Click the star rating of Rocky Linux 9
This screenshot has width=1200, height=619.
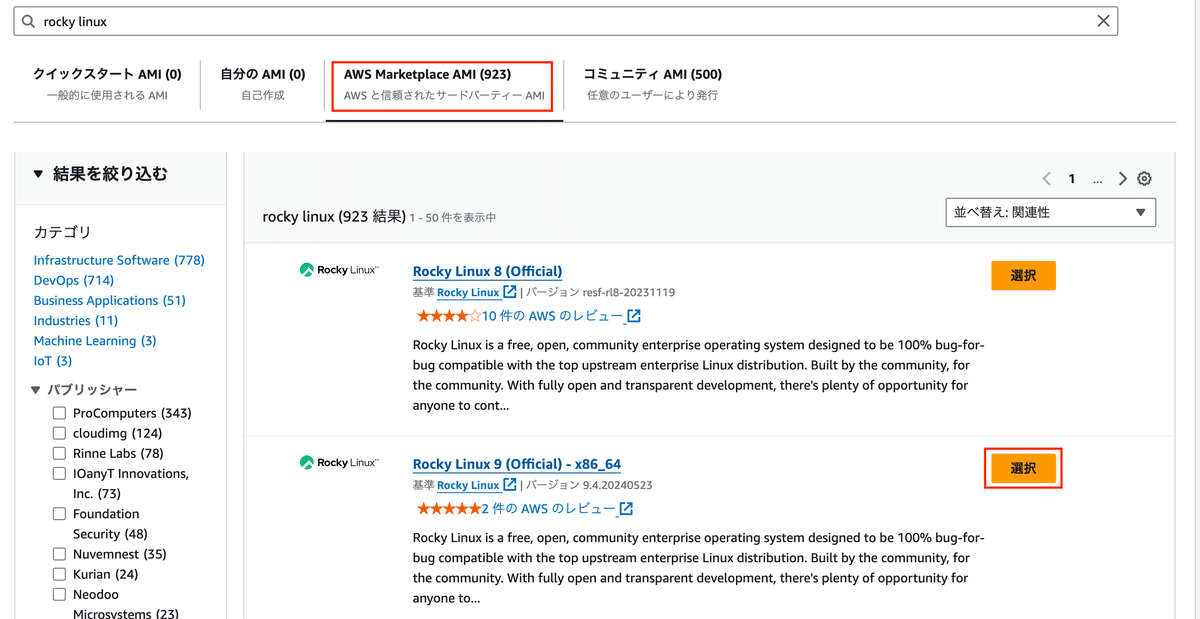click(449, 509)
